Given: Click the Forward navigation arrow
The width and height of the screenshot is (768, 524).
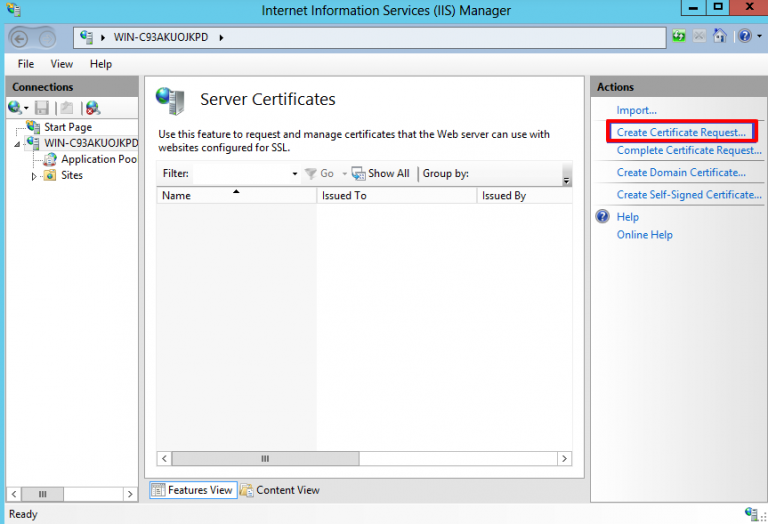Looking at the screenshot, I should [x=47, y=38].
